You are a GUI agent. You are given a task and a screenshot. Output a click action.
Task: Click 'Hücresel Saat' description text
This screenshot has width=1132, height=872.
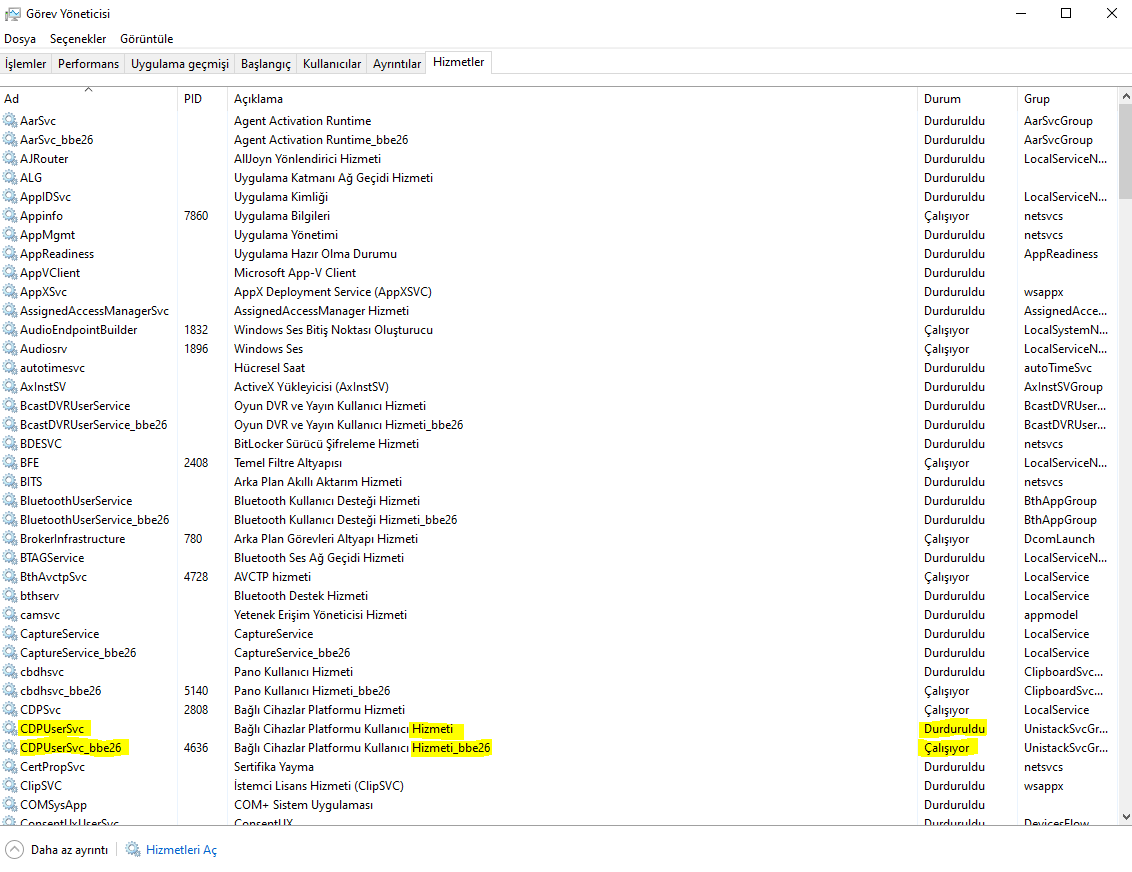coord(269,368)
